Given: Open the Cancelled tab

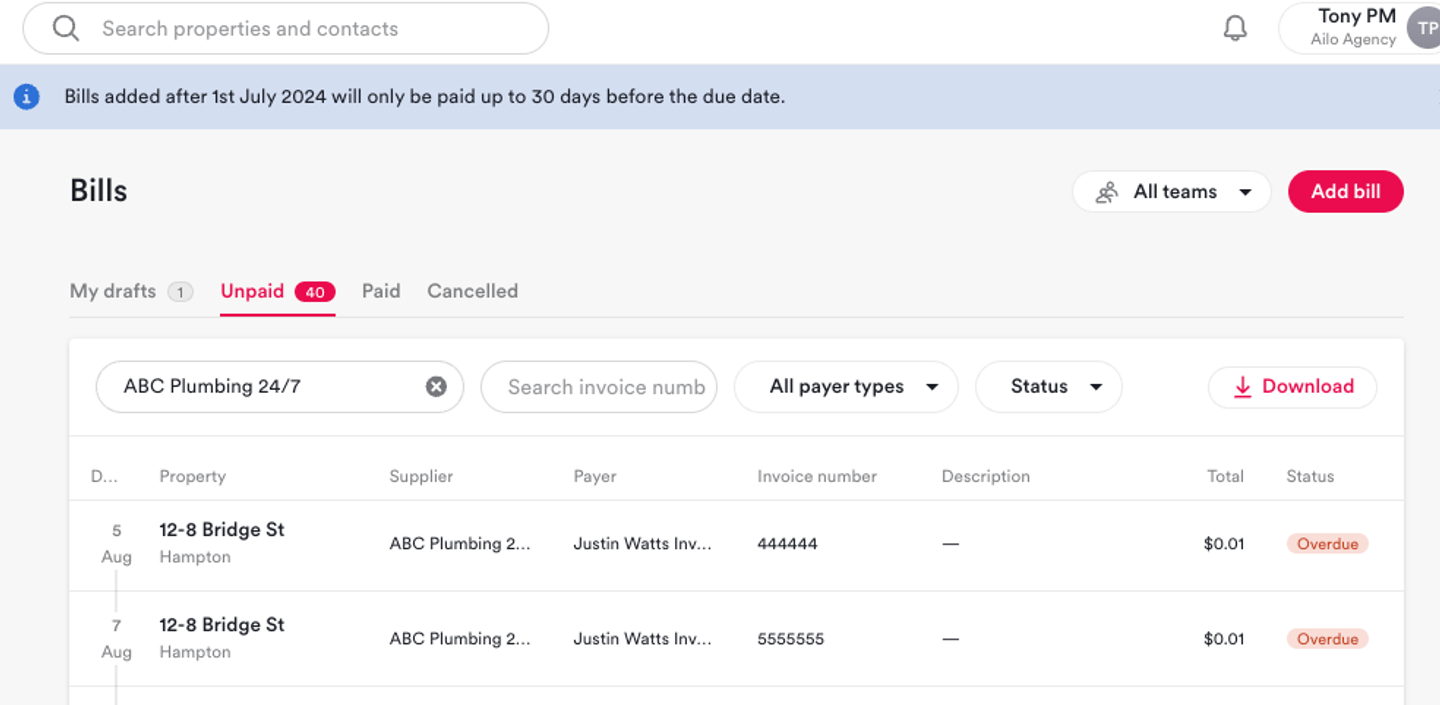Looking at the screenshot, I should pos(472,291).
